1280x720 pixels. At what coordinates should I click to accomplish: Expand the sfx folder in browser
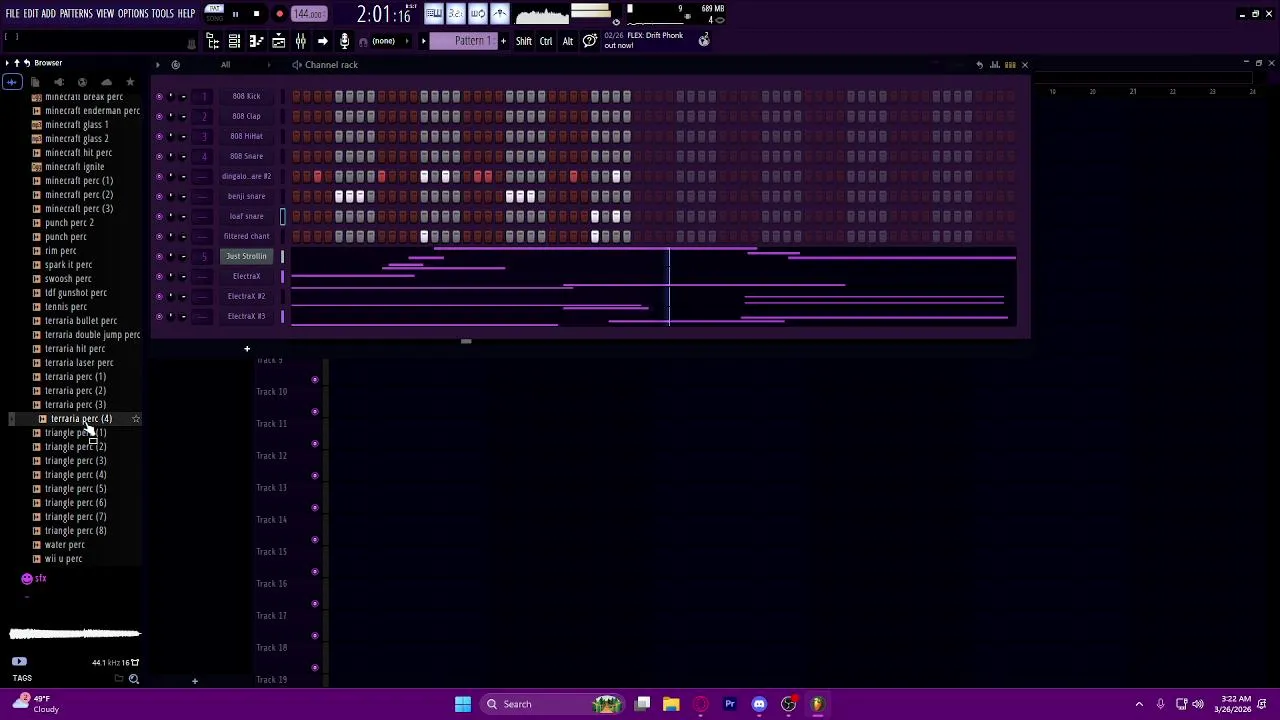(x=35, y=578)
